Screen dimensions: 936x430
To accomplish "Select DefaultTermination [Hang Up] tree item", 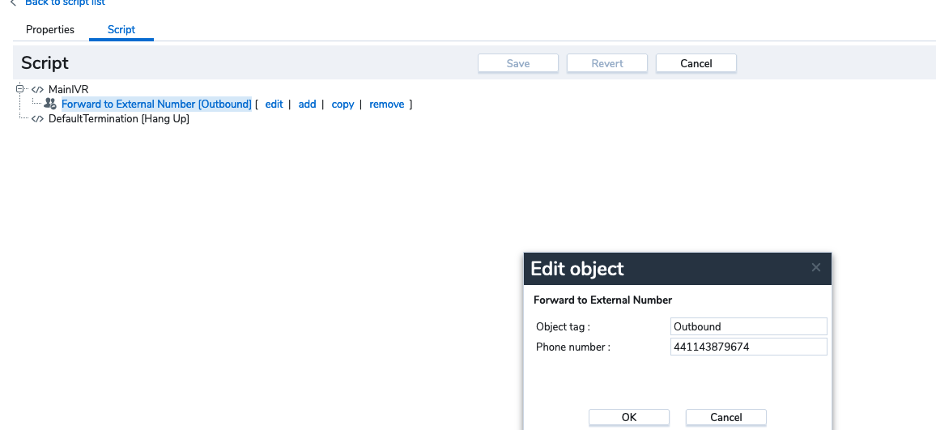I will click(119, 118).
